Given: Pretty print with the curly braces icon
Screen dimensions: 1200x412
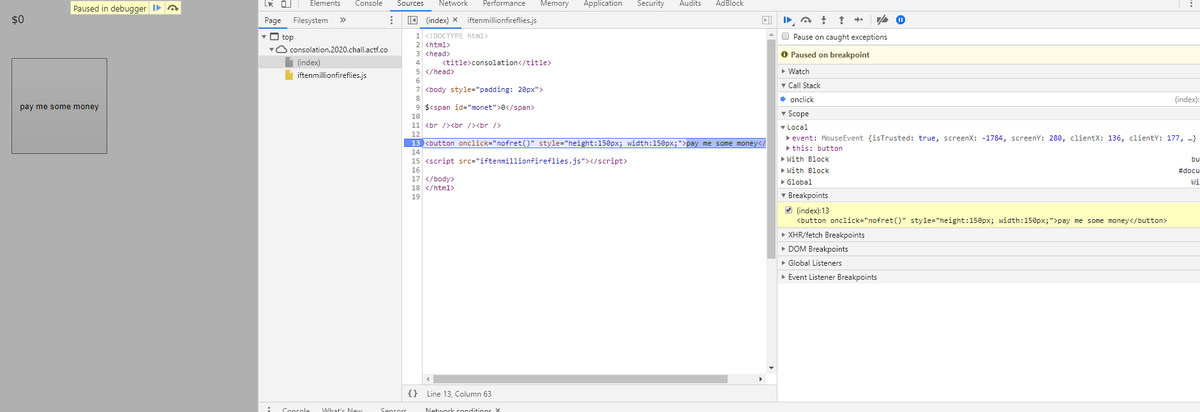Looking at the screenshot, I should pyautogui.click(x=412, y=394).
